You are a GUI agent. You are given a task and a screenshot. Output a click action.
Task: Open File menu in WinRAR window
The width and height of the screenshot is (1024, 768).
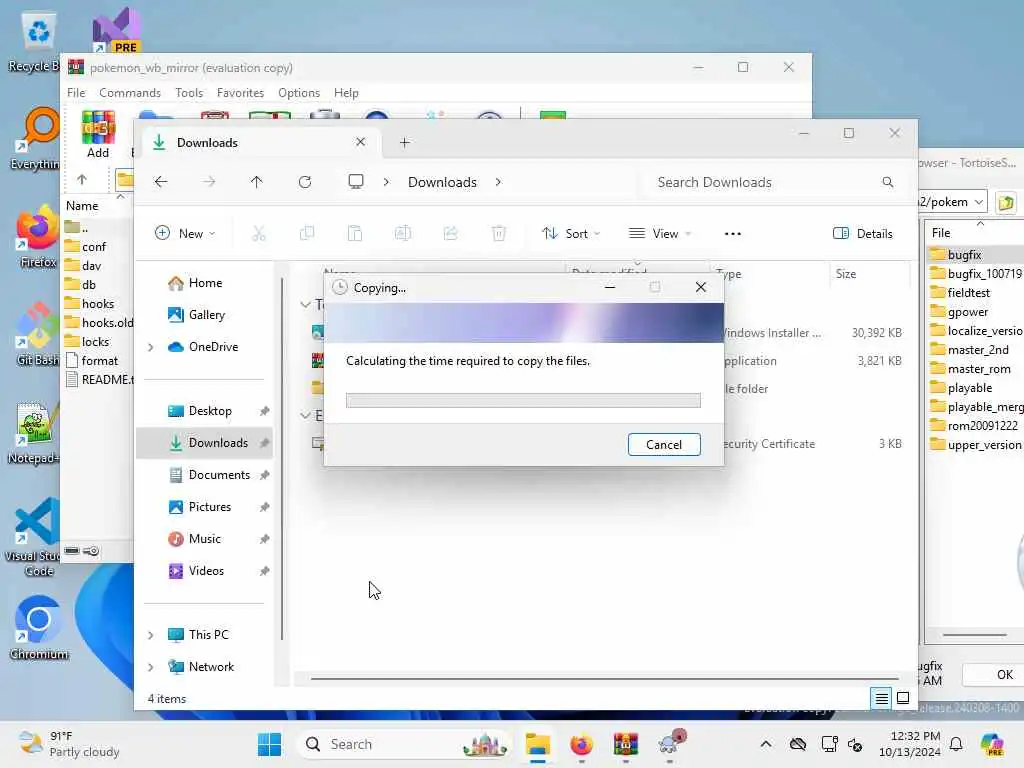pyautogui.click(x=76, y=93)
